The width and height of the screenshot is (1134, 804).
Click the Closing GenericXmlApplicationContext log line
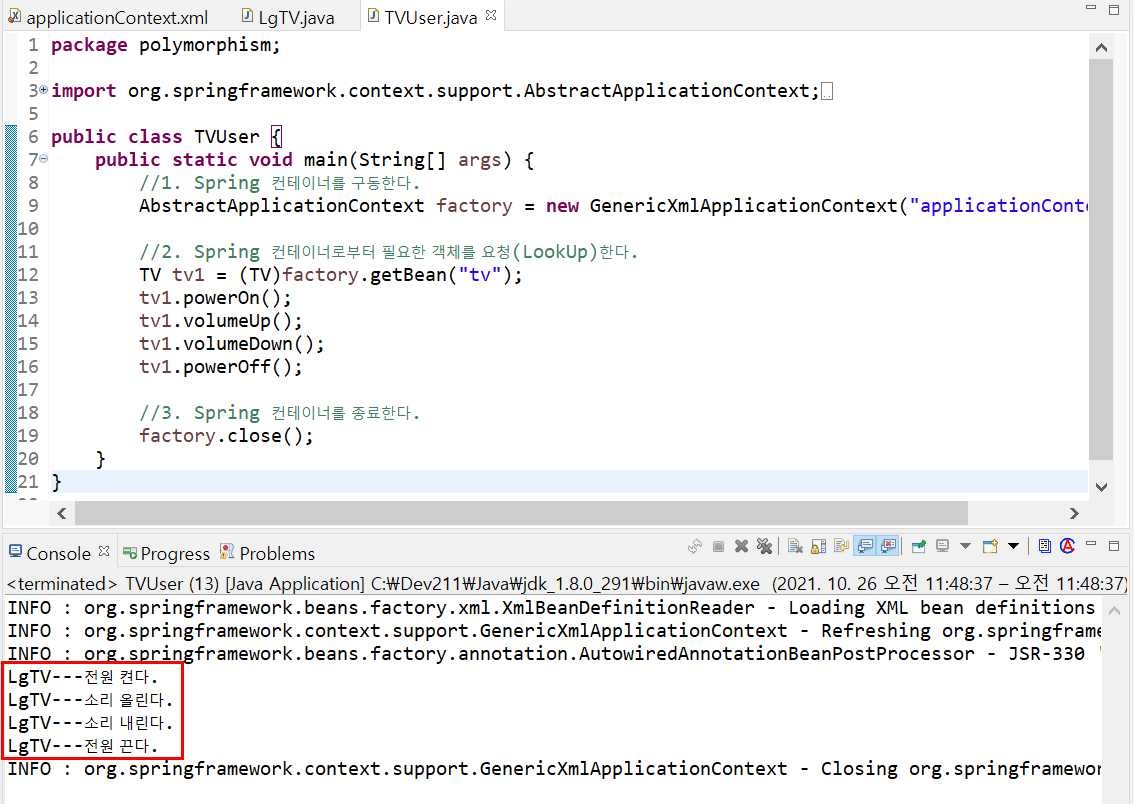pos(554,769)
